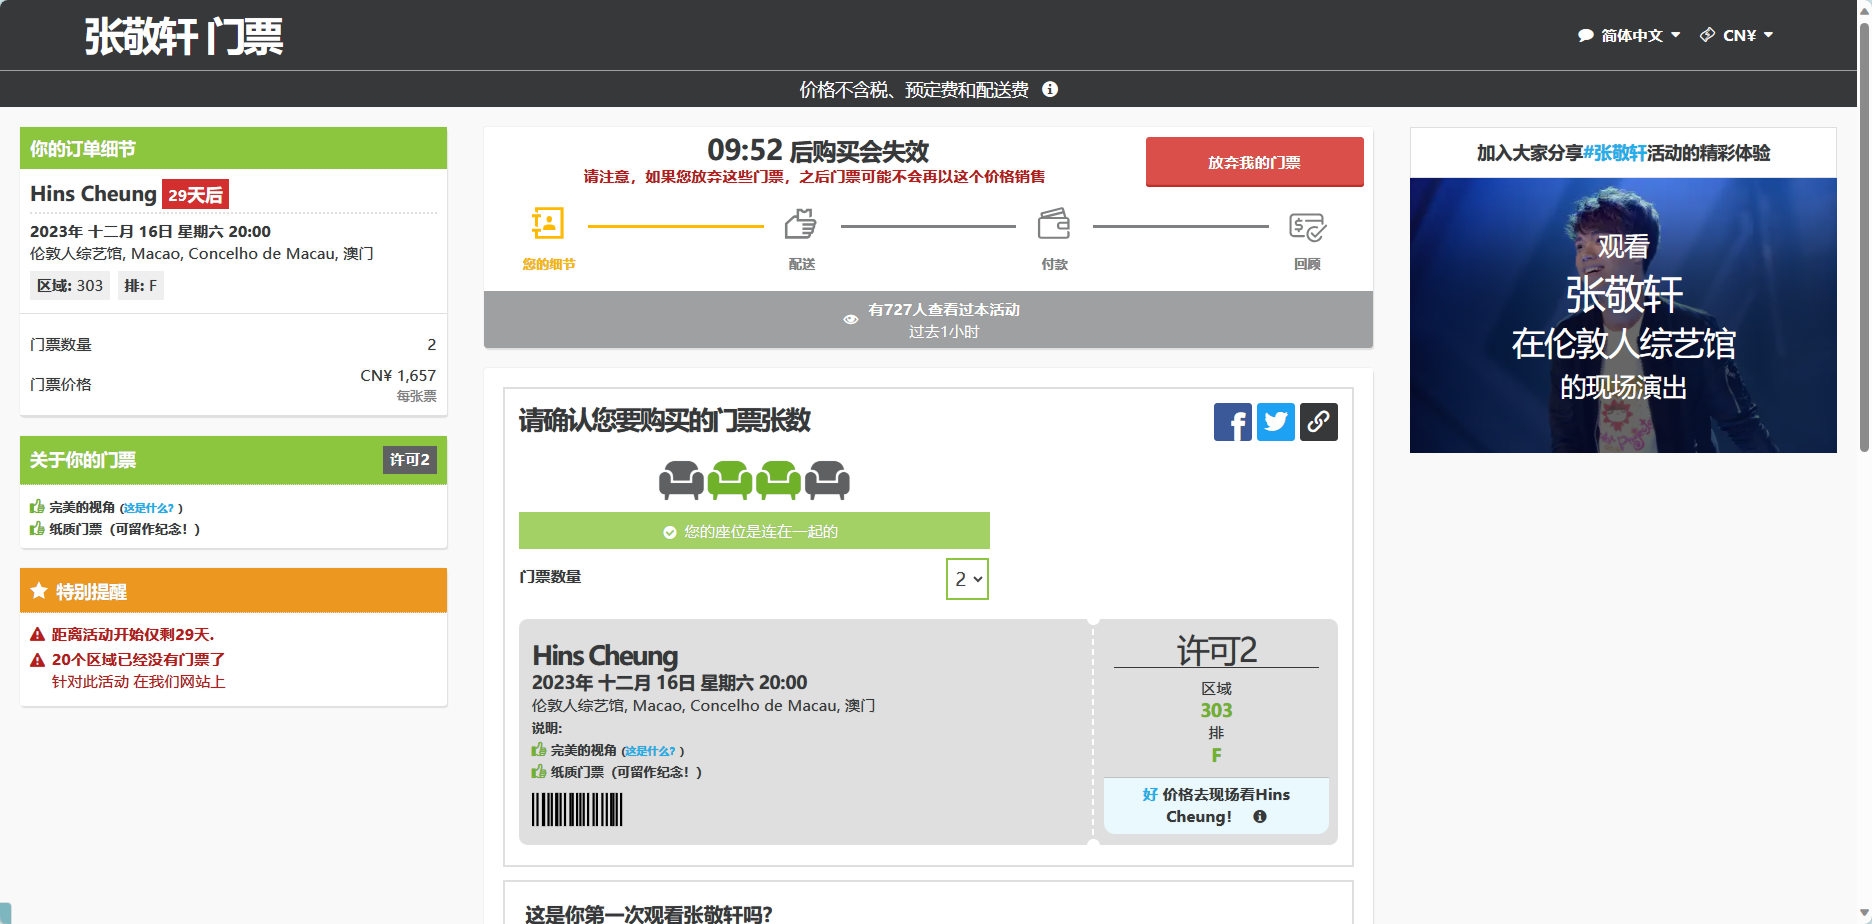Click warning triangle beside 20个区域已经没有门票了

(x=38, y=660)
